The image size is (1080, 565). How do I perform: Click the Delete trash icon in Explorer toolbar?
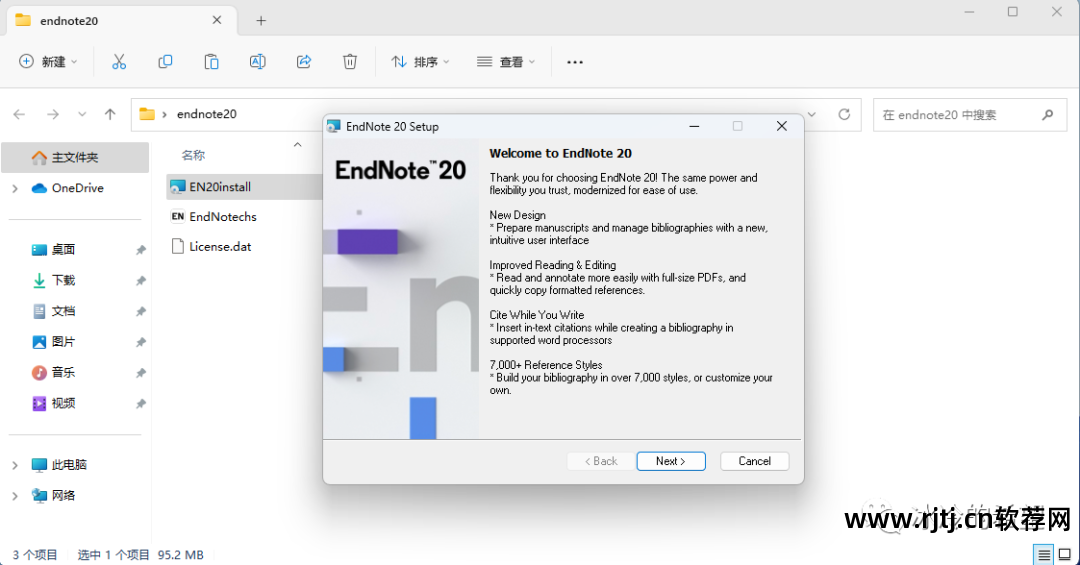tap(350, 62)
